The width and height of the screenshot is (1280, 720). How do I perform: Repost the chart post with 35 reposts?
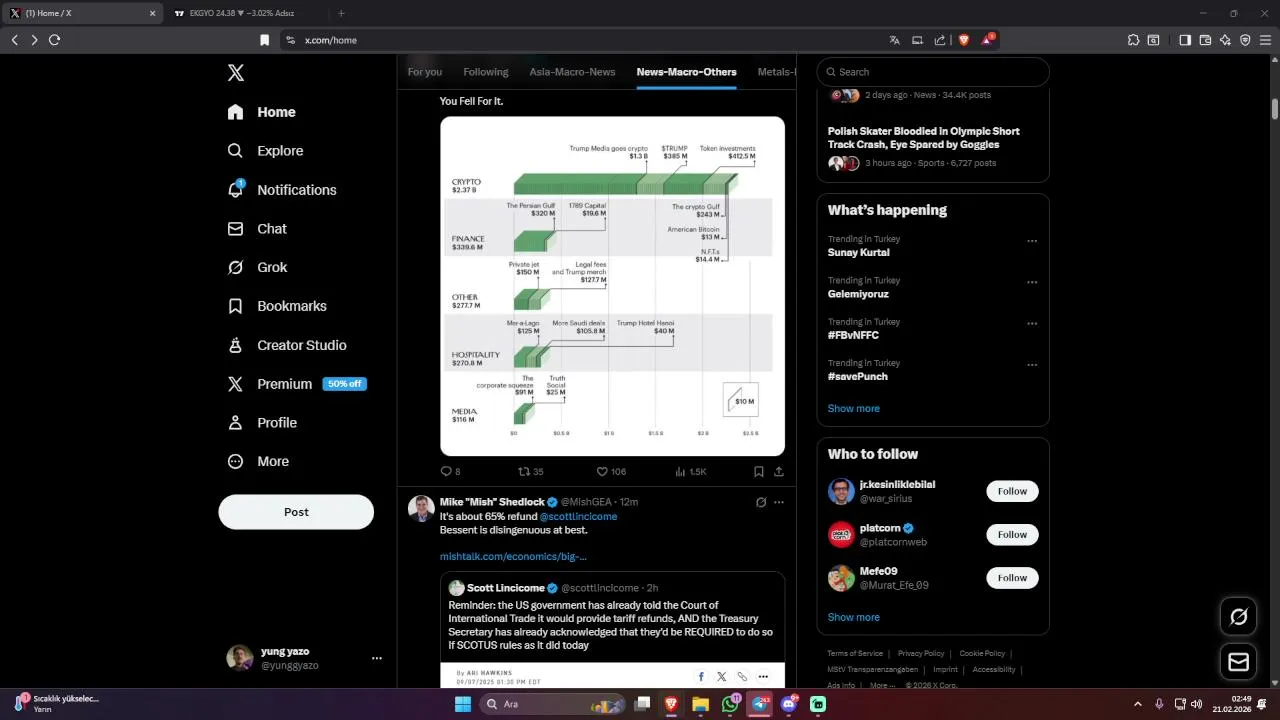coord(530,471)
